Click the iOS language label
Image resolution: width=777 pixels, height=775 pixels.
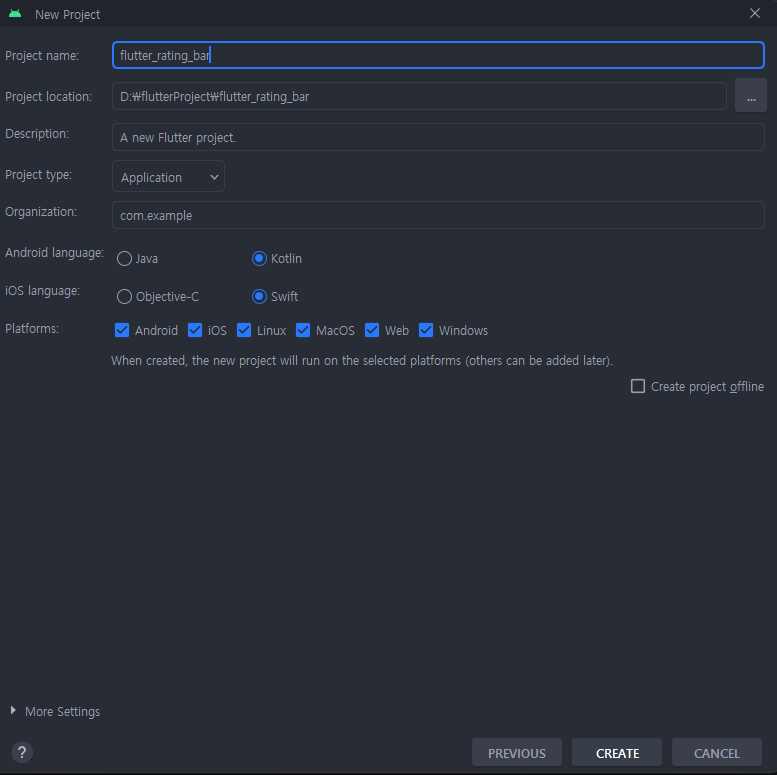coord(42,291)
